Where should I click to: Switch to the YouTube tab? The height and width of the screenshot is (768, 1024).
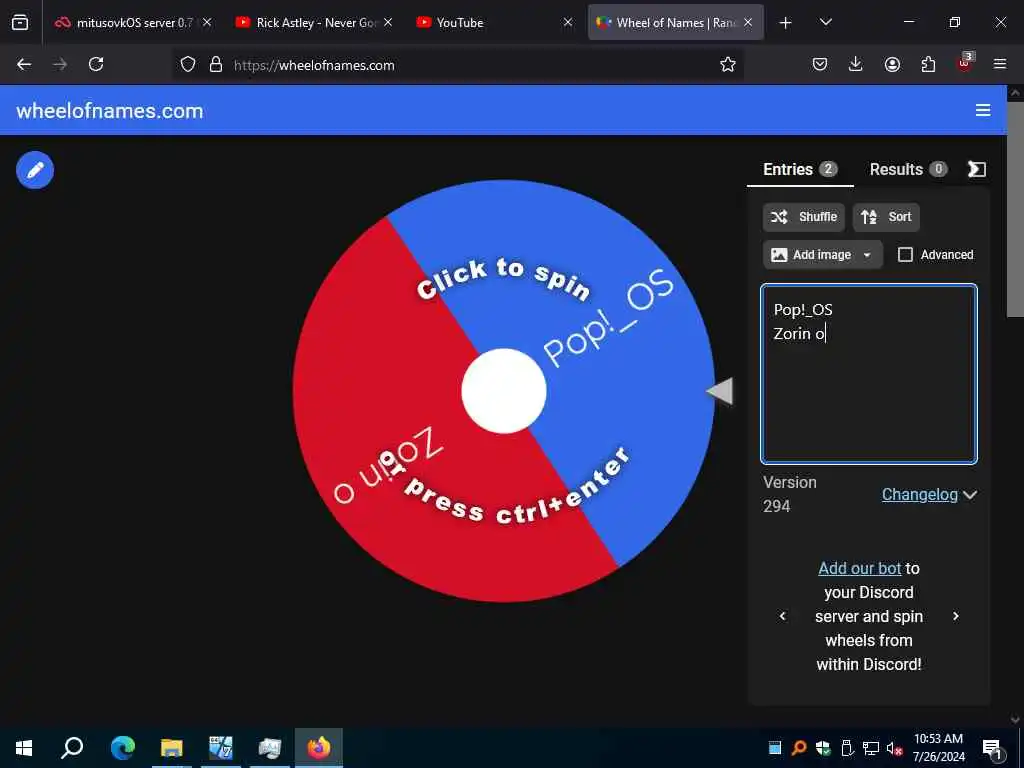(x=494, y=22)
